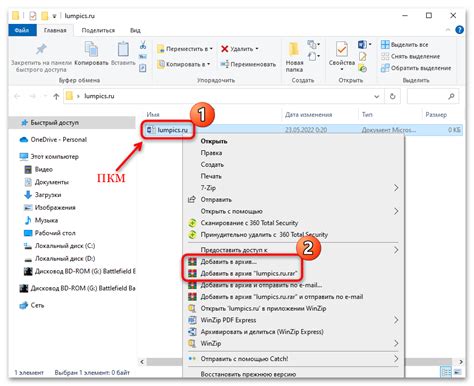The image size is (474, 386).
Task: Sort by the Дата изменения column header
Action: pyautogui.click(x=308, y=114)
